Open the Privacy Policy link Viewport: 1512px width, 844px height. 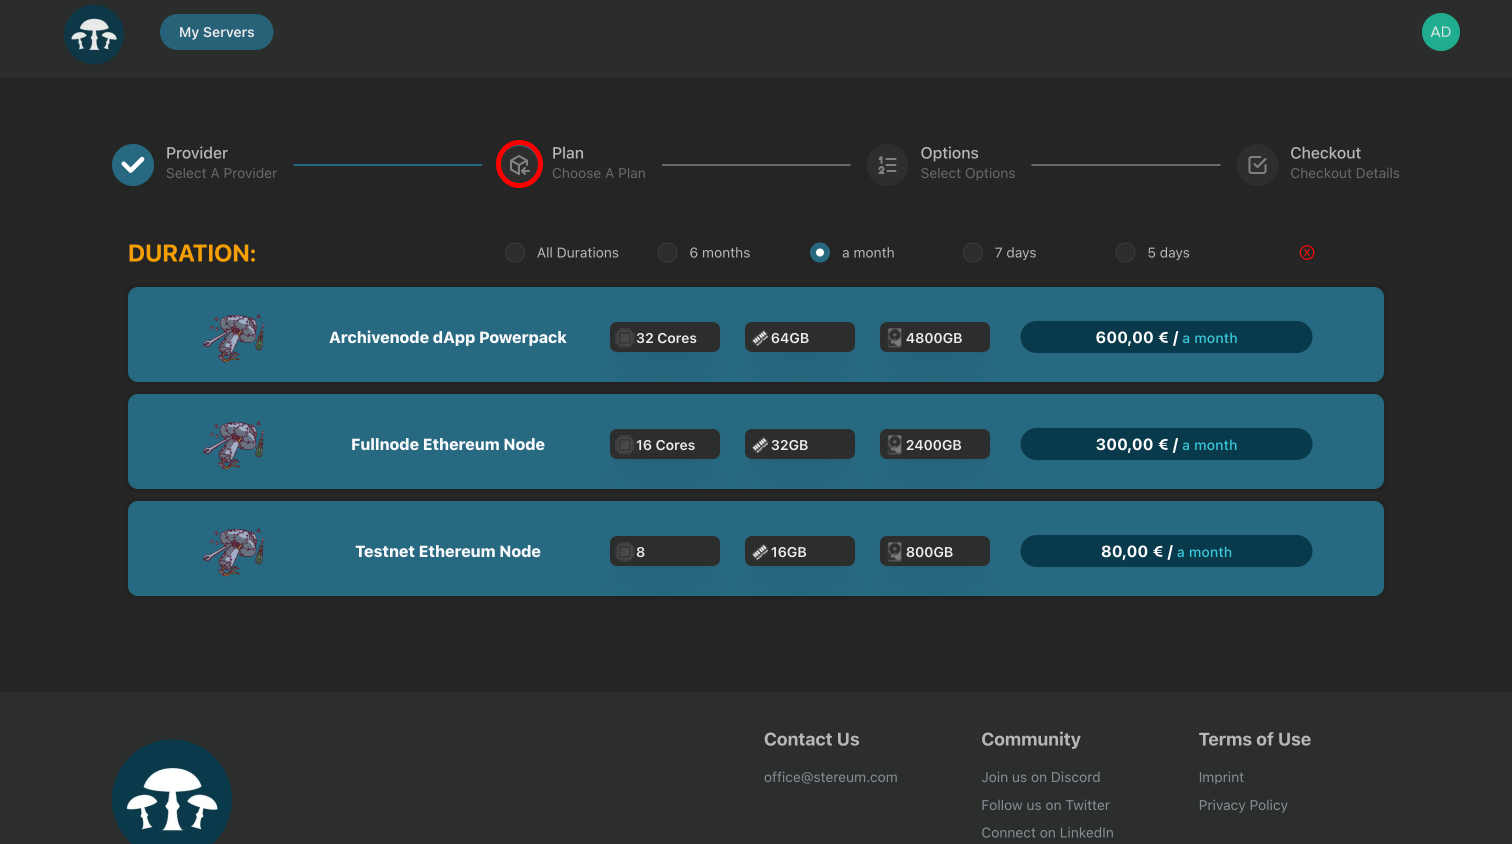click(1243, 805)
